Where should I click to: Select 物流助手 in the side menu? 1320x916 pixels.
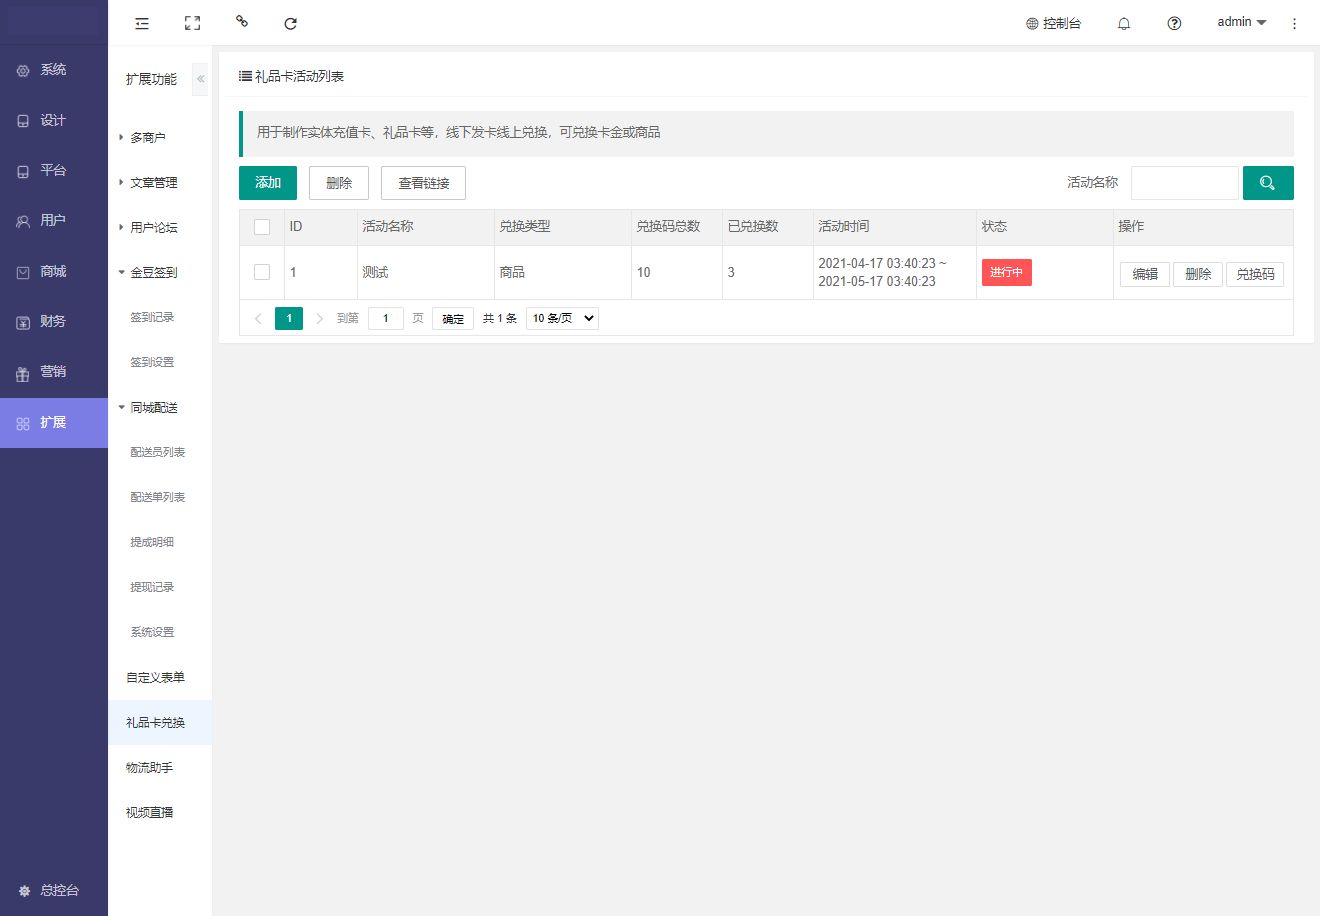tap(149, 767)
